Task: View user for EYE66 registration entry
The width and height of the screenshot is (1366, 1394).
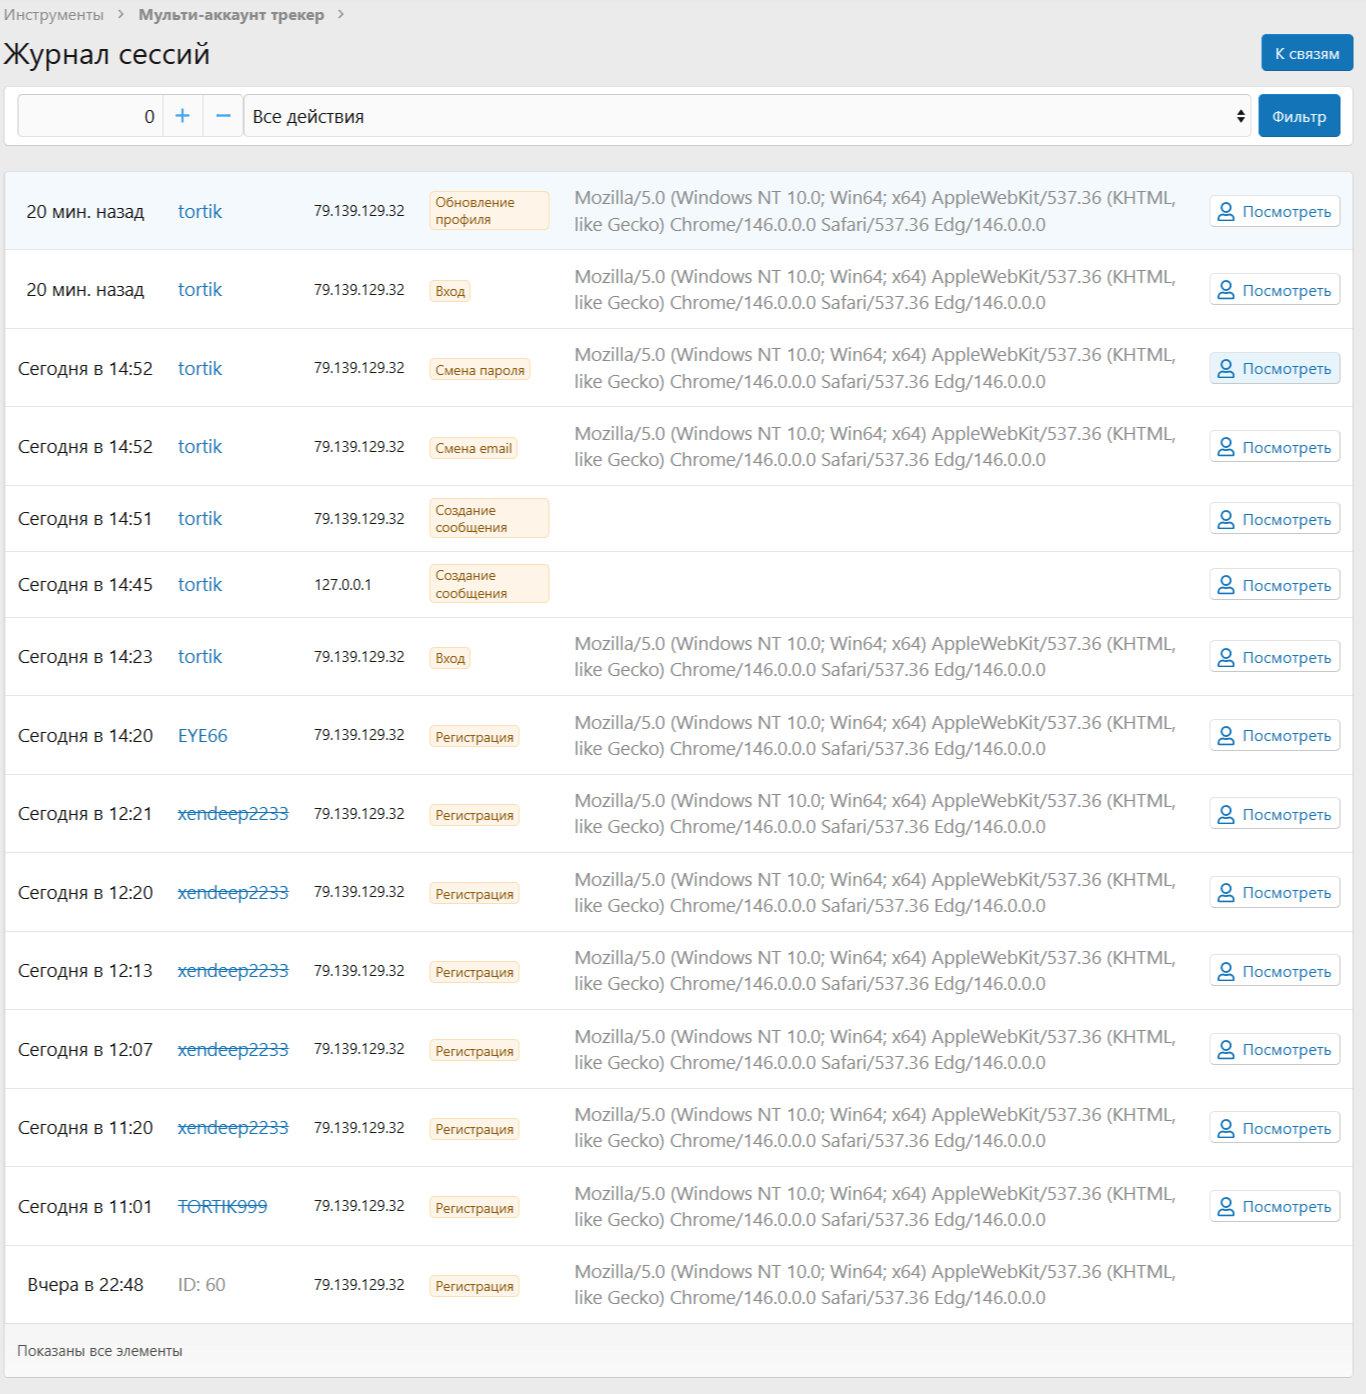Action: coord(1274,735)
